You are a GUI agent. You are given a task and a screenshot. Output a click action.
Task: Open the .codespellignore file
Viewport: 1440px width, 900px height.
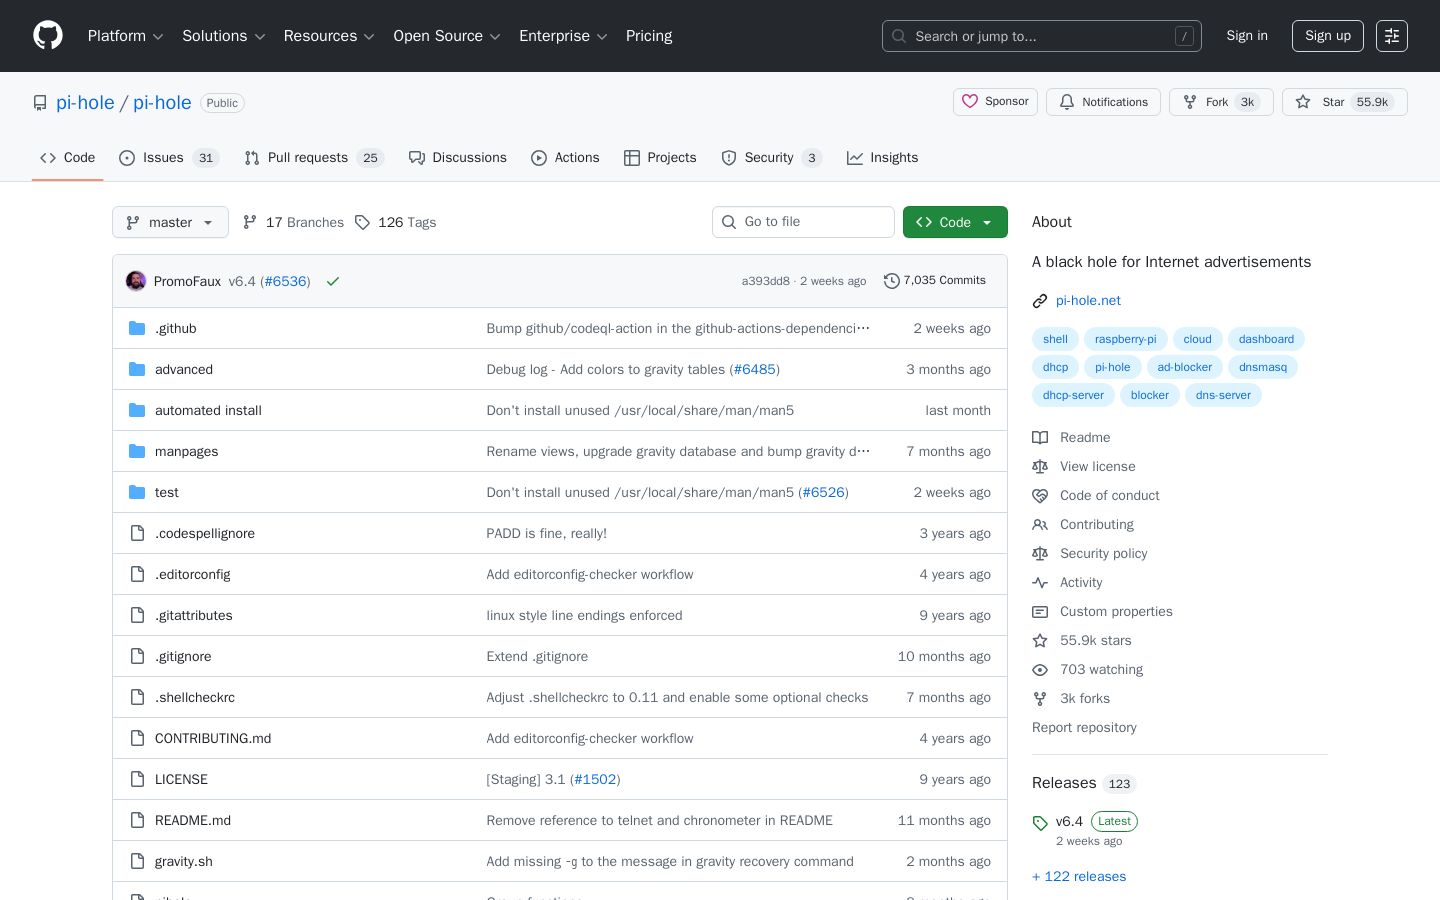coord(205,533)
